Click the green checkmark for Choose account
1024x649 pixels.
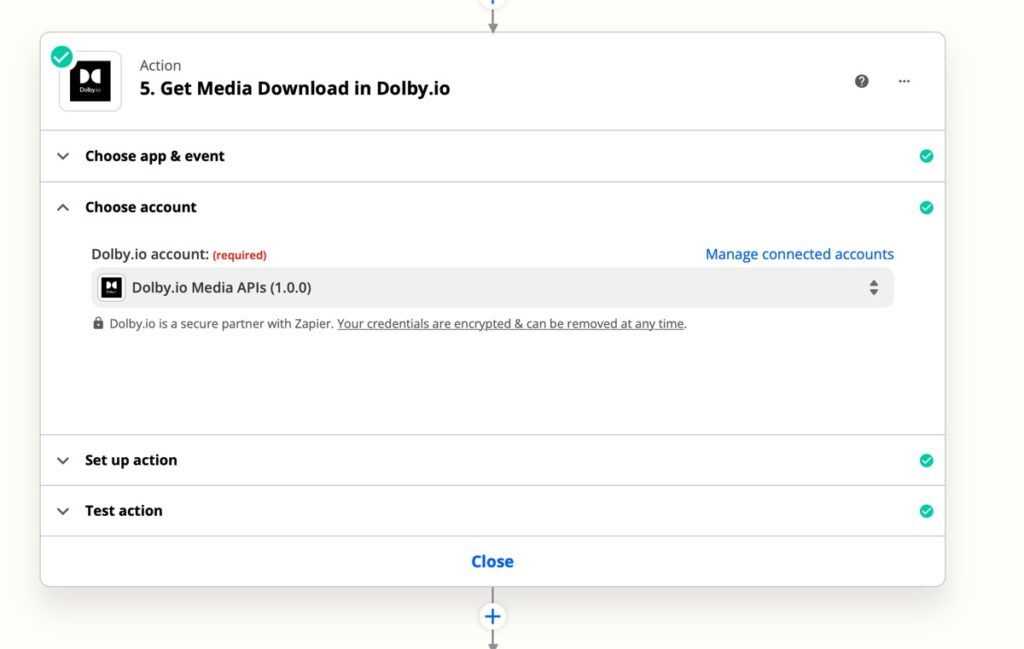[926, 208]
